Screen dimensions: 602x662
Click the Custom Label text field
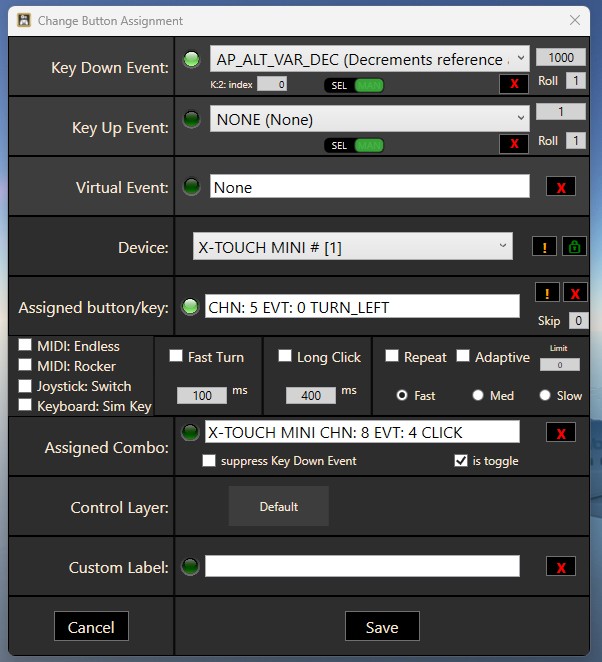tap(362, 567)
